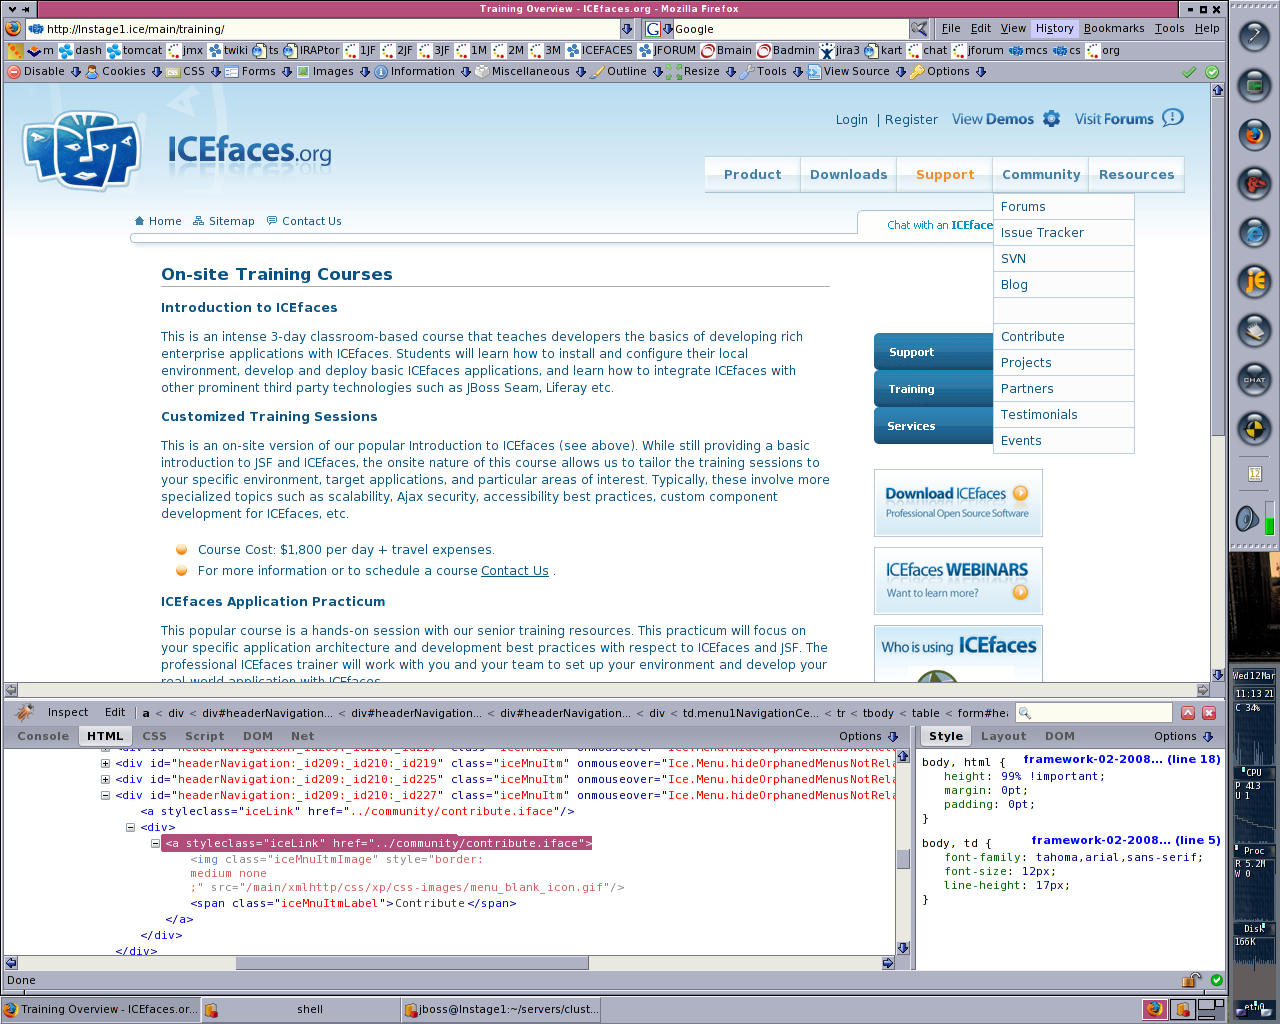Click the CHAT icon in the dock

pos(1254,380)
